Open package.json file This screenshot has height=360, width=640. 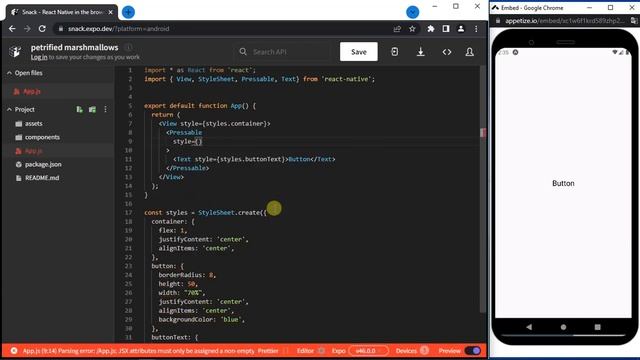pos(43,164)
